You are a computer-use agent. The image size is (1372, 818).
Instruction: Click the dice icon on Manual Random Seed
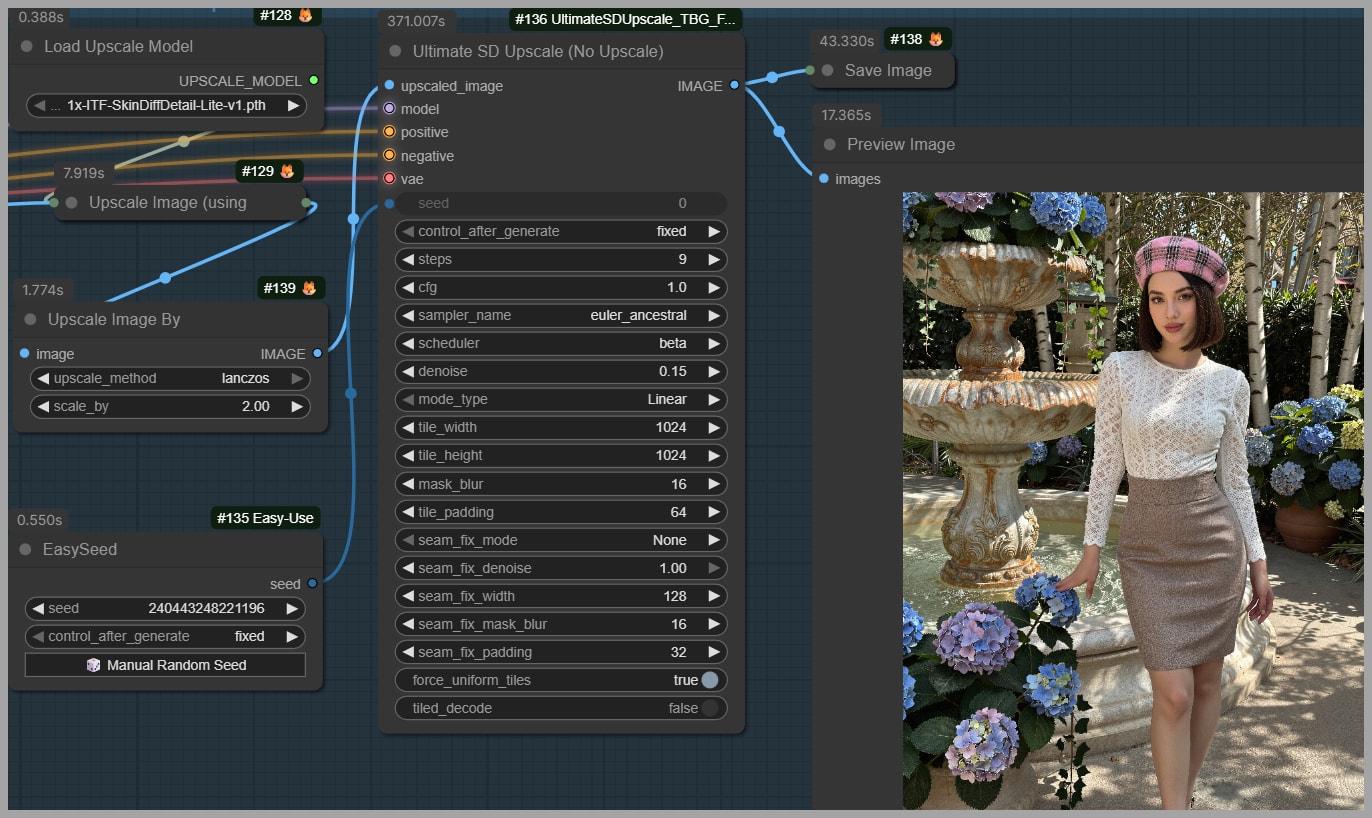tap(93, 665)
